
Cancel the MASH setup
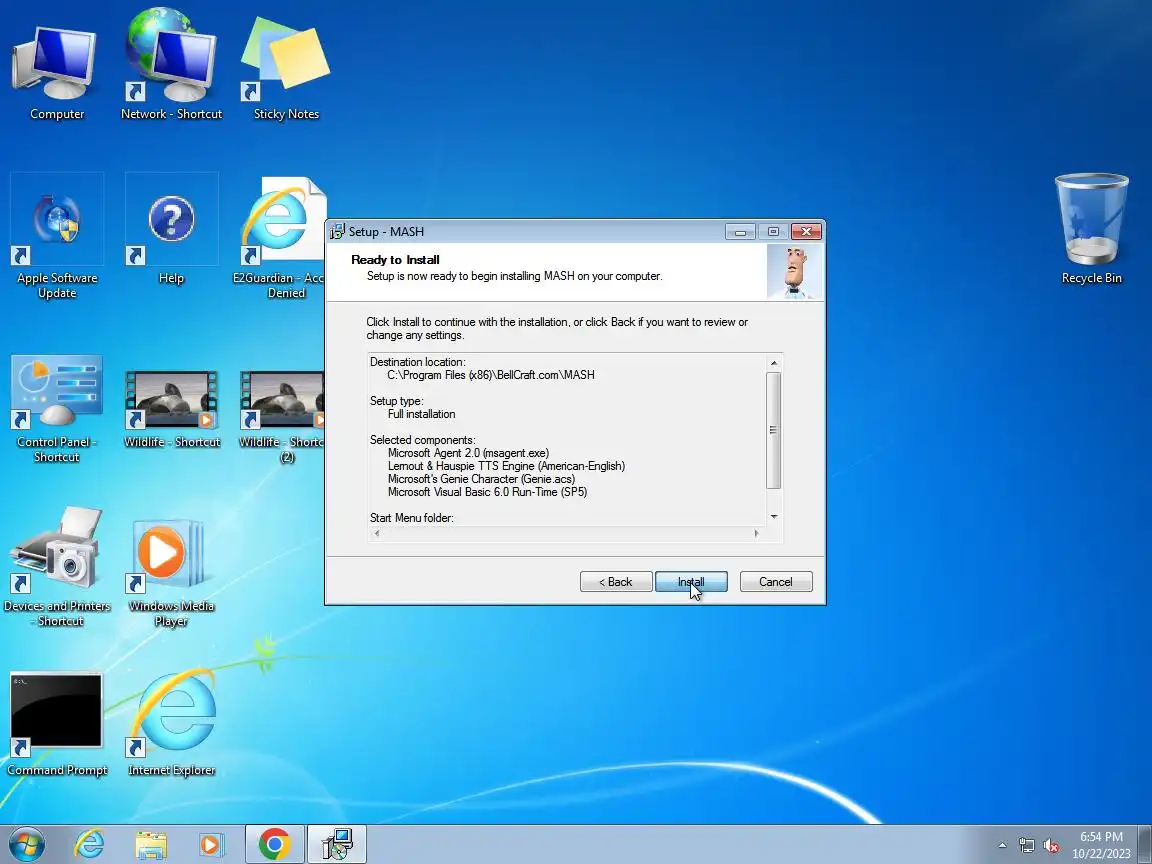(x=776, y=582)
